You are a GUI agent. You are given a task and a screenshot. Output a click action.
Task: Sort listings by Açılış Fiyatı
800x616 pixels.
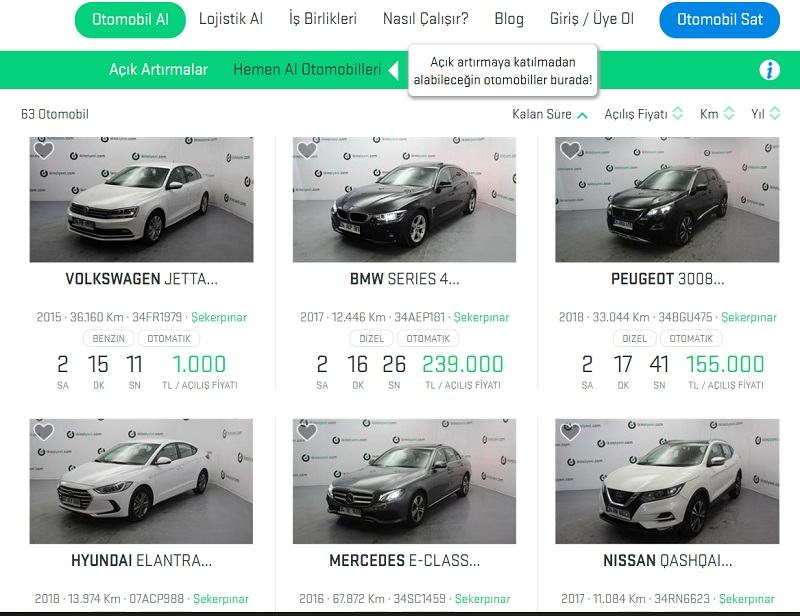[x=643, y=114]
